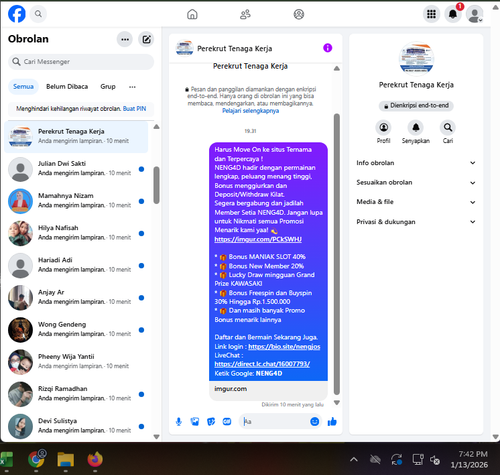Open the Groups circle icon in top navigation

click(x=299, y=14)
